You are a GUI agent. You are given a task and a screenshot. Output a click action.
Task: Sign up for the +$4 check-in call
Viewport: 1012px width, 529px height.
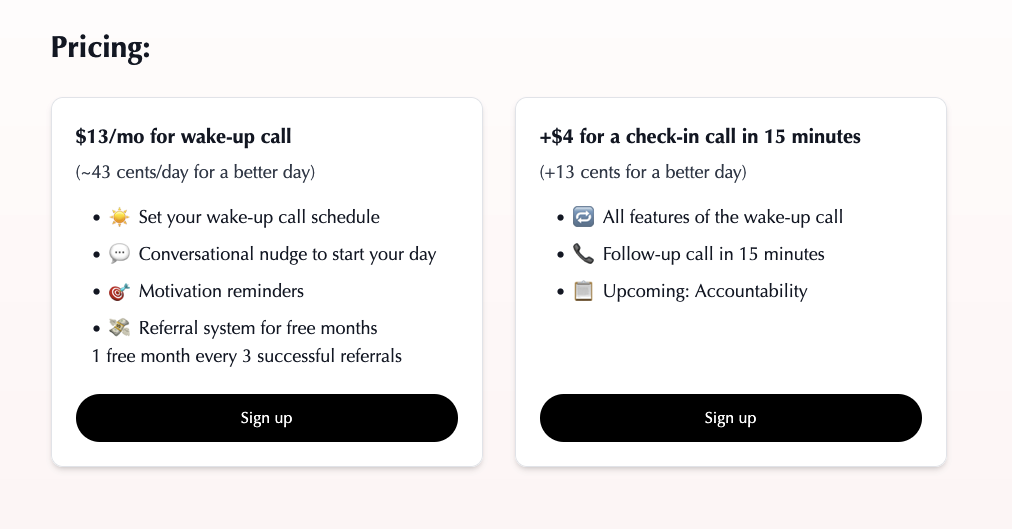tap(731, 418)
